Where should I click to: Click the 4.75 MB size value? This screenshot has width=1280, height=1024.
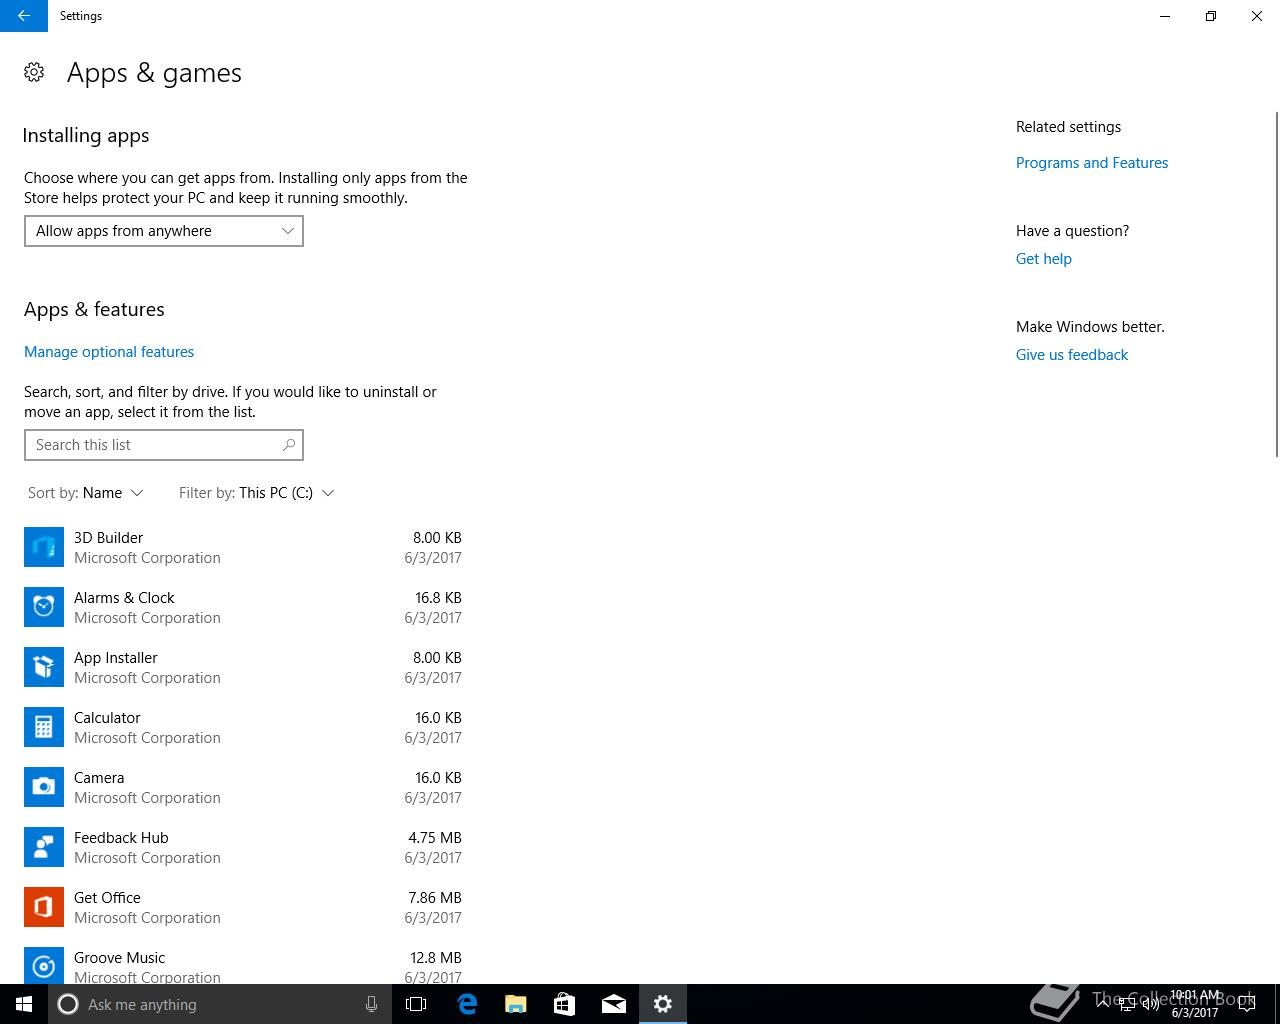coord(435,838)
